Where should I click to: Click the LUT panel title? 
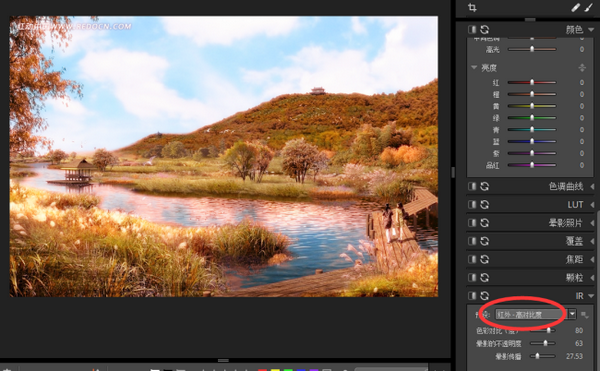[576, 205]
